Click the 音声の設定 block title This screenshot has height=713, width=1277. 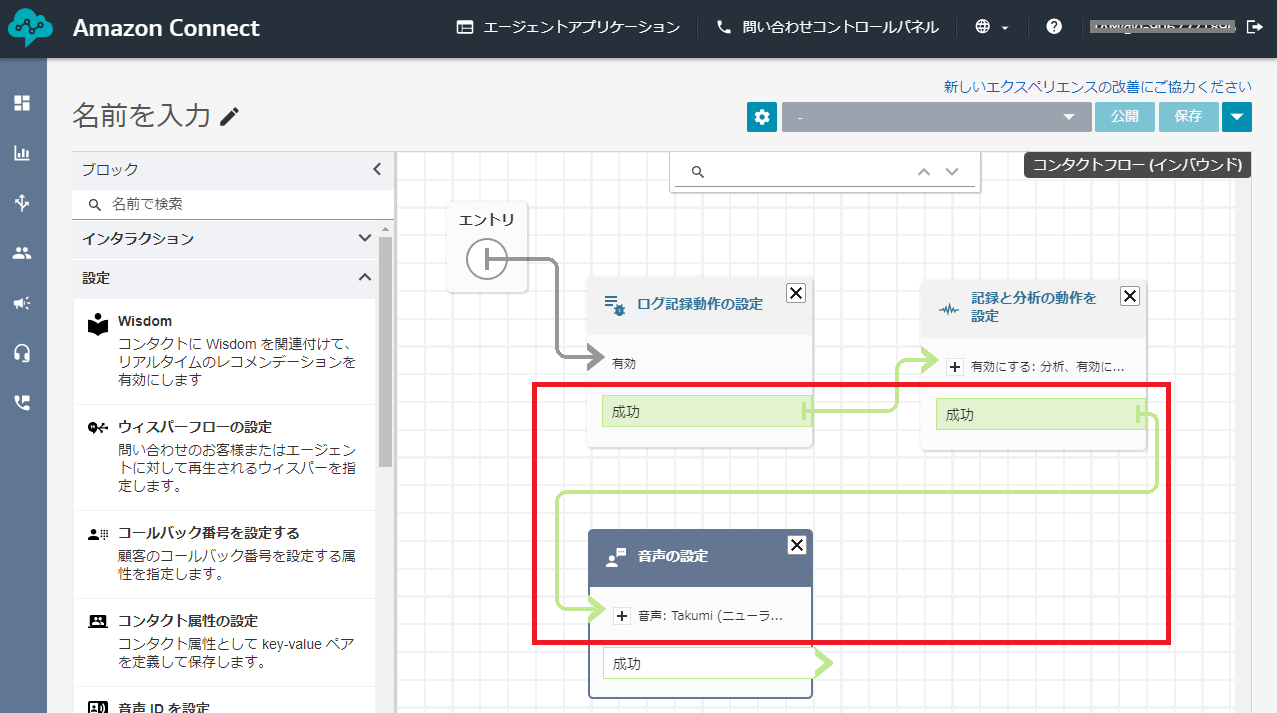click(x=673, y=556)
